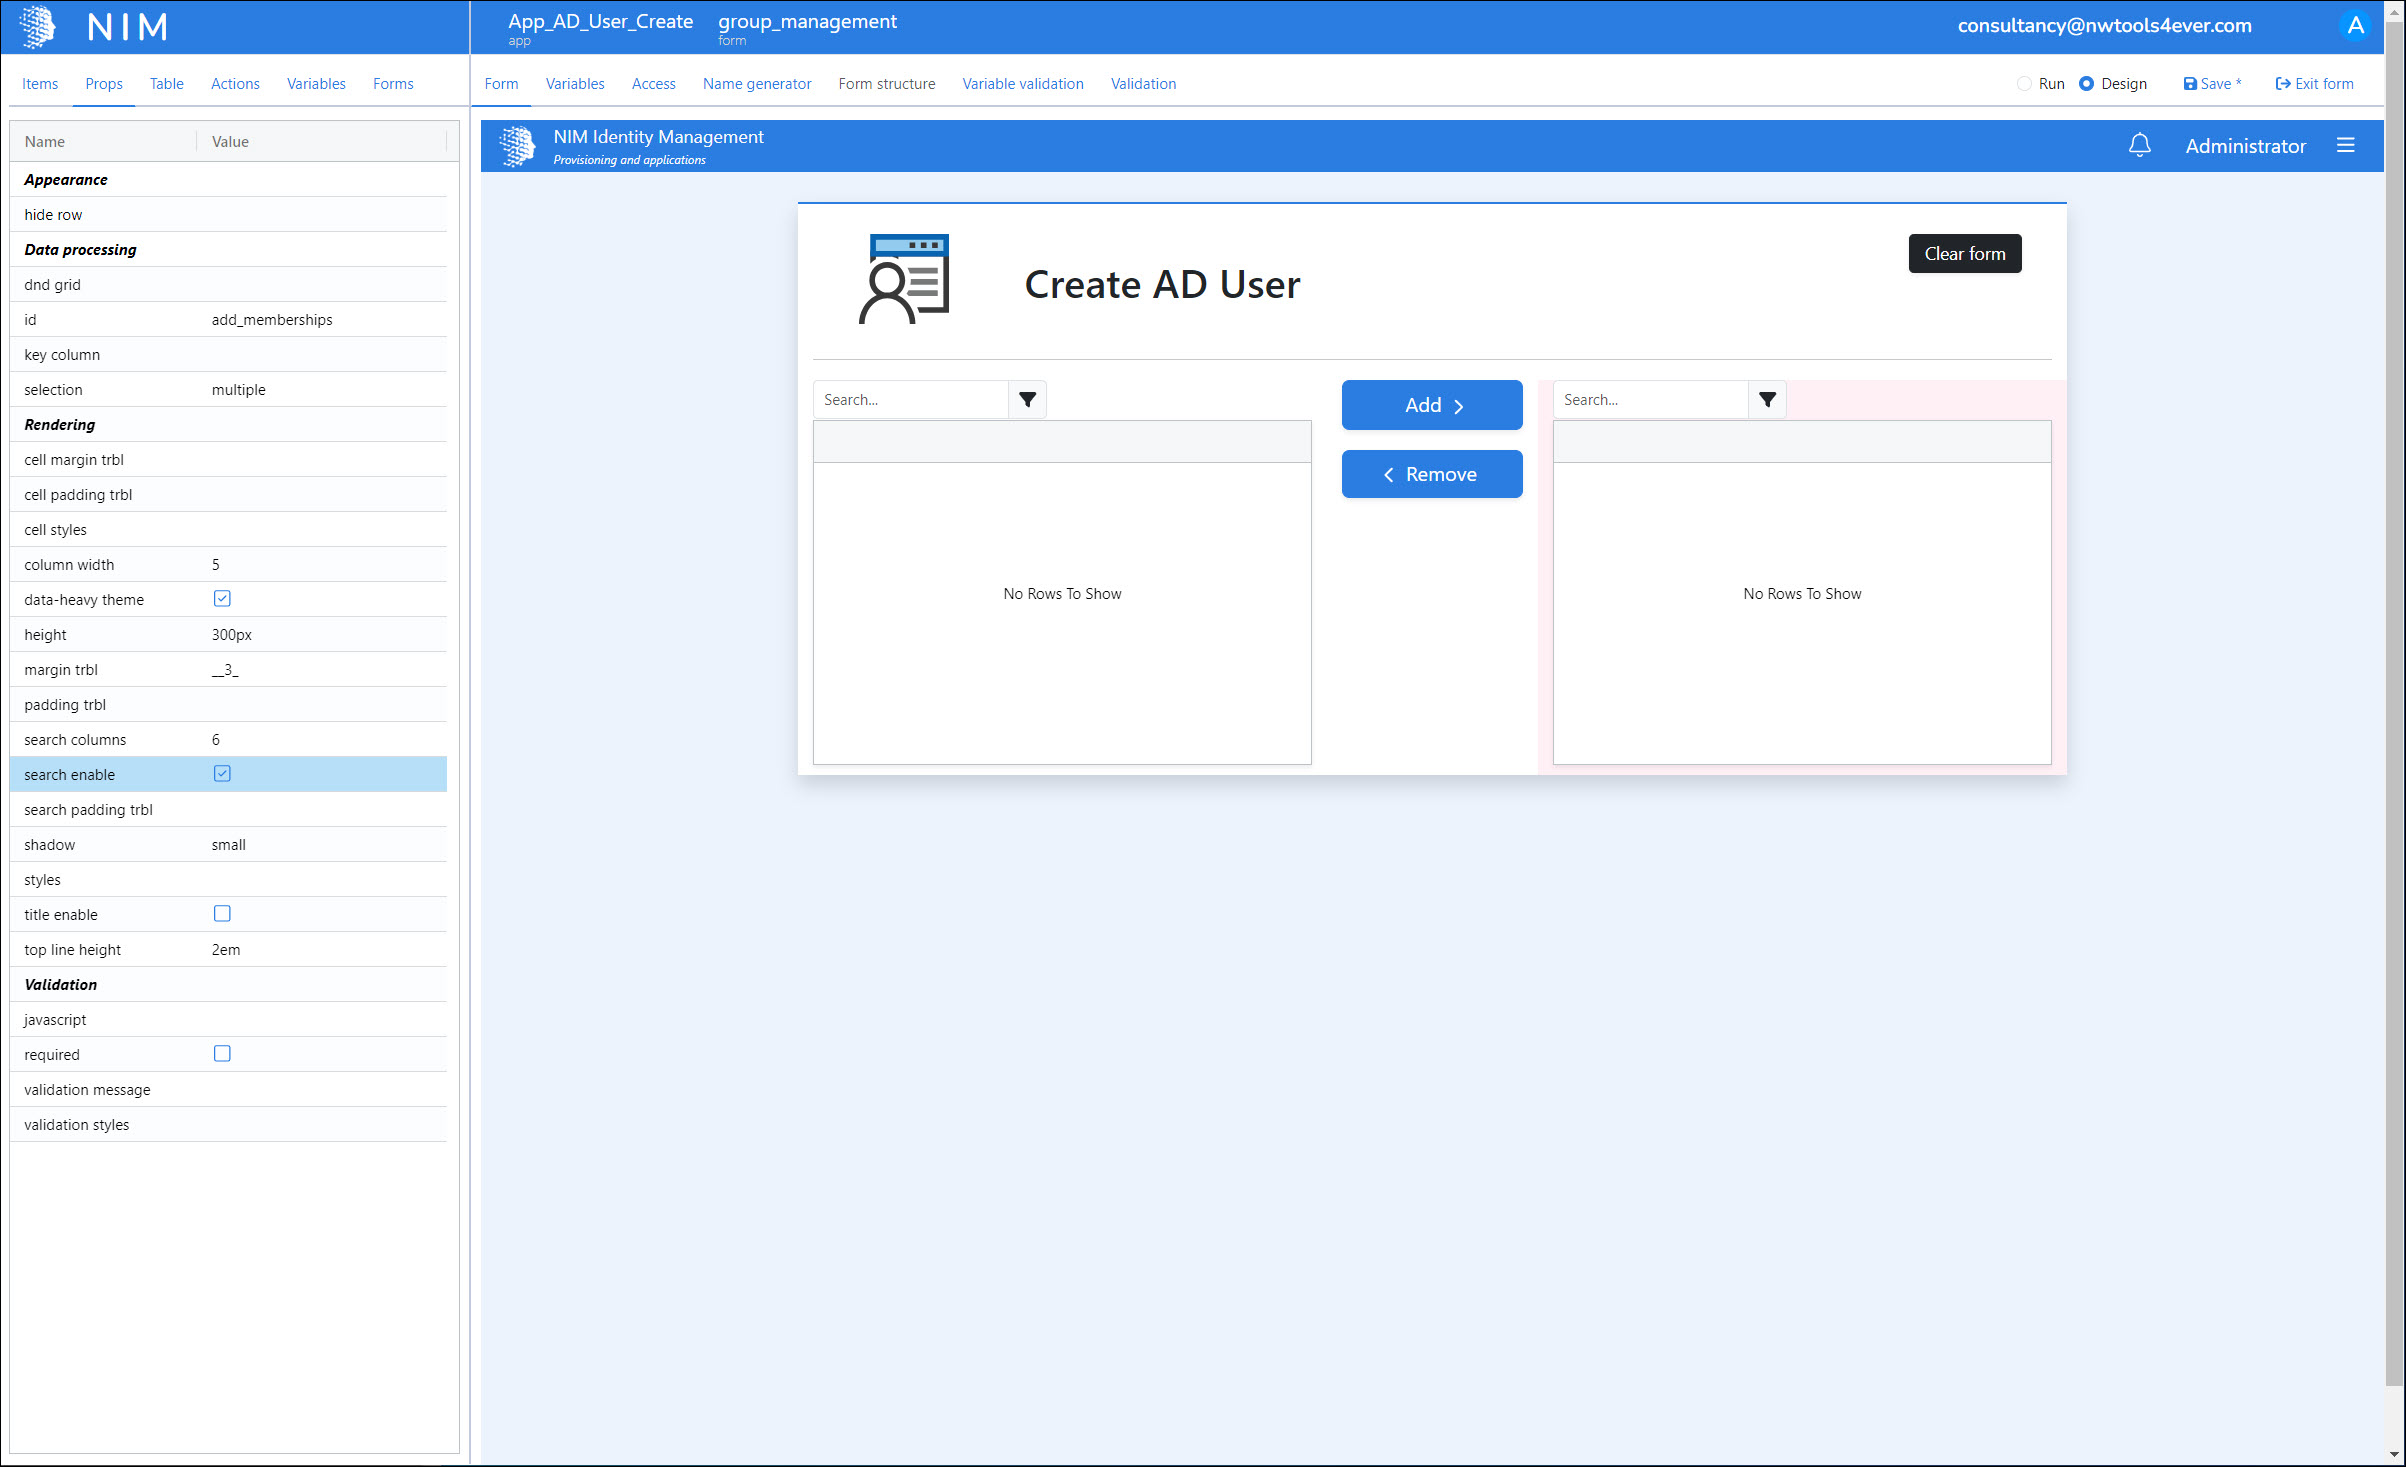Open the Form structure tab
Image resolution: width=2406 pixels, height=1467 pixels.
click(x=886, y=84)
